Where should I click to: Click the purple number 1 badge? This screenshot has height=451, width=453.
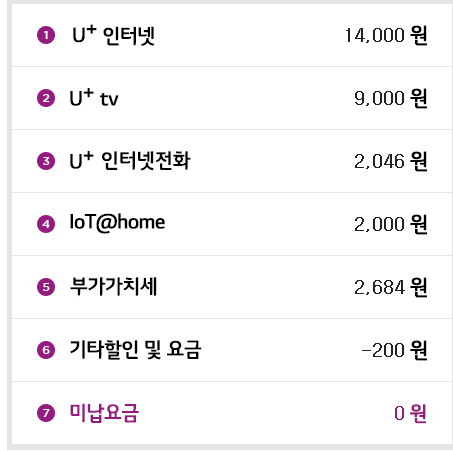[46, 35]
